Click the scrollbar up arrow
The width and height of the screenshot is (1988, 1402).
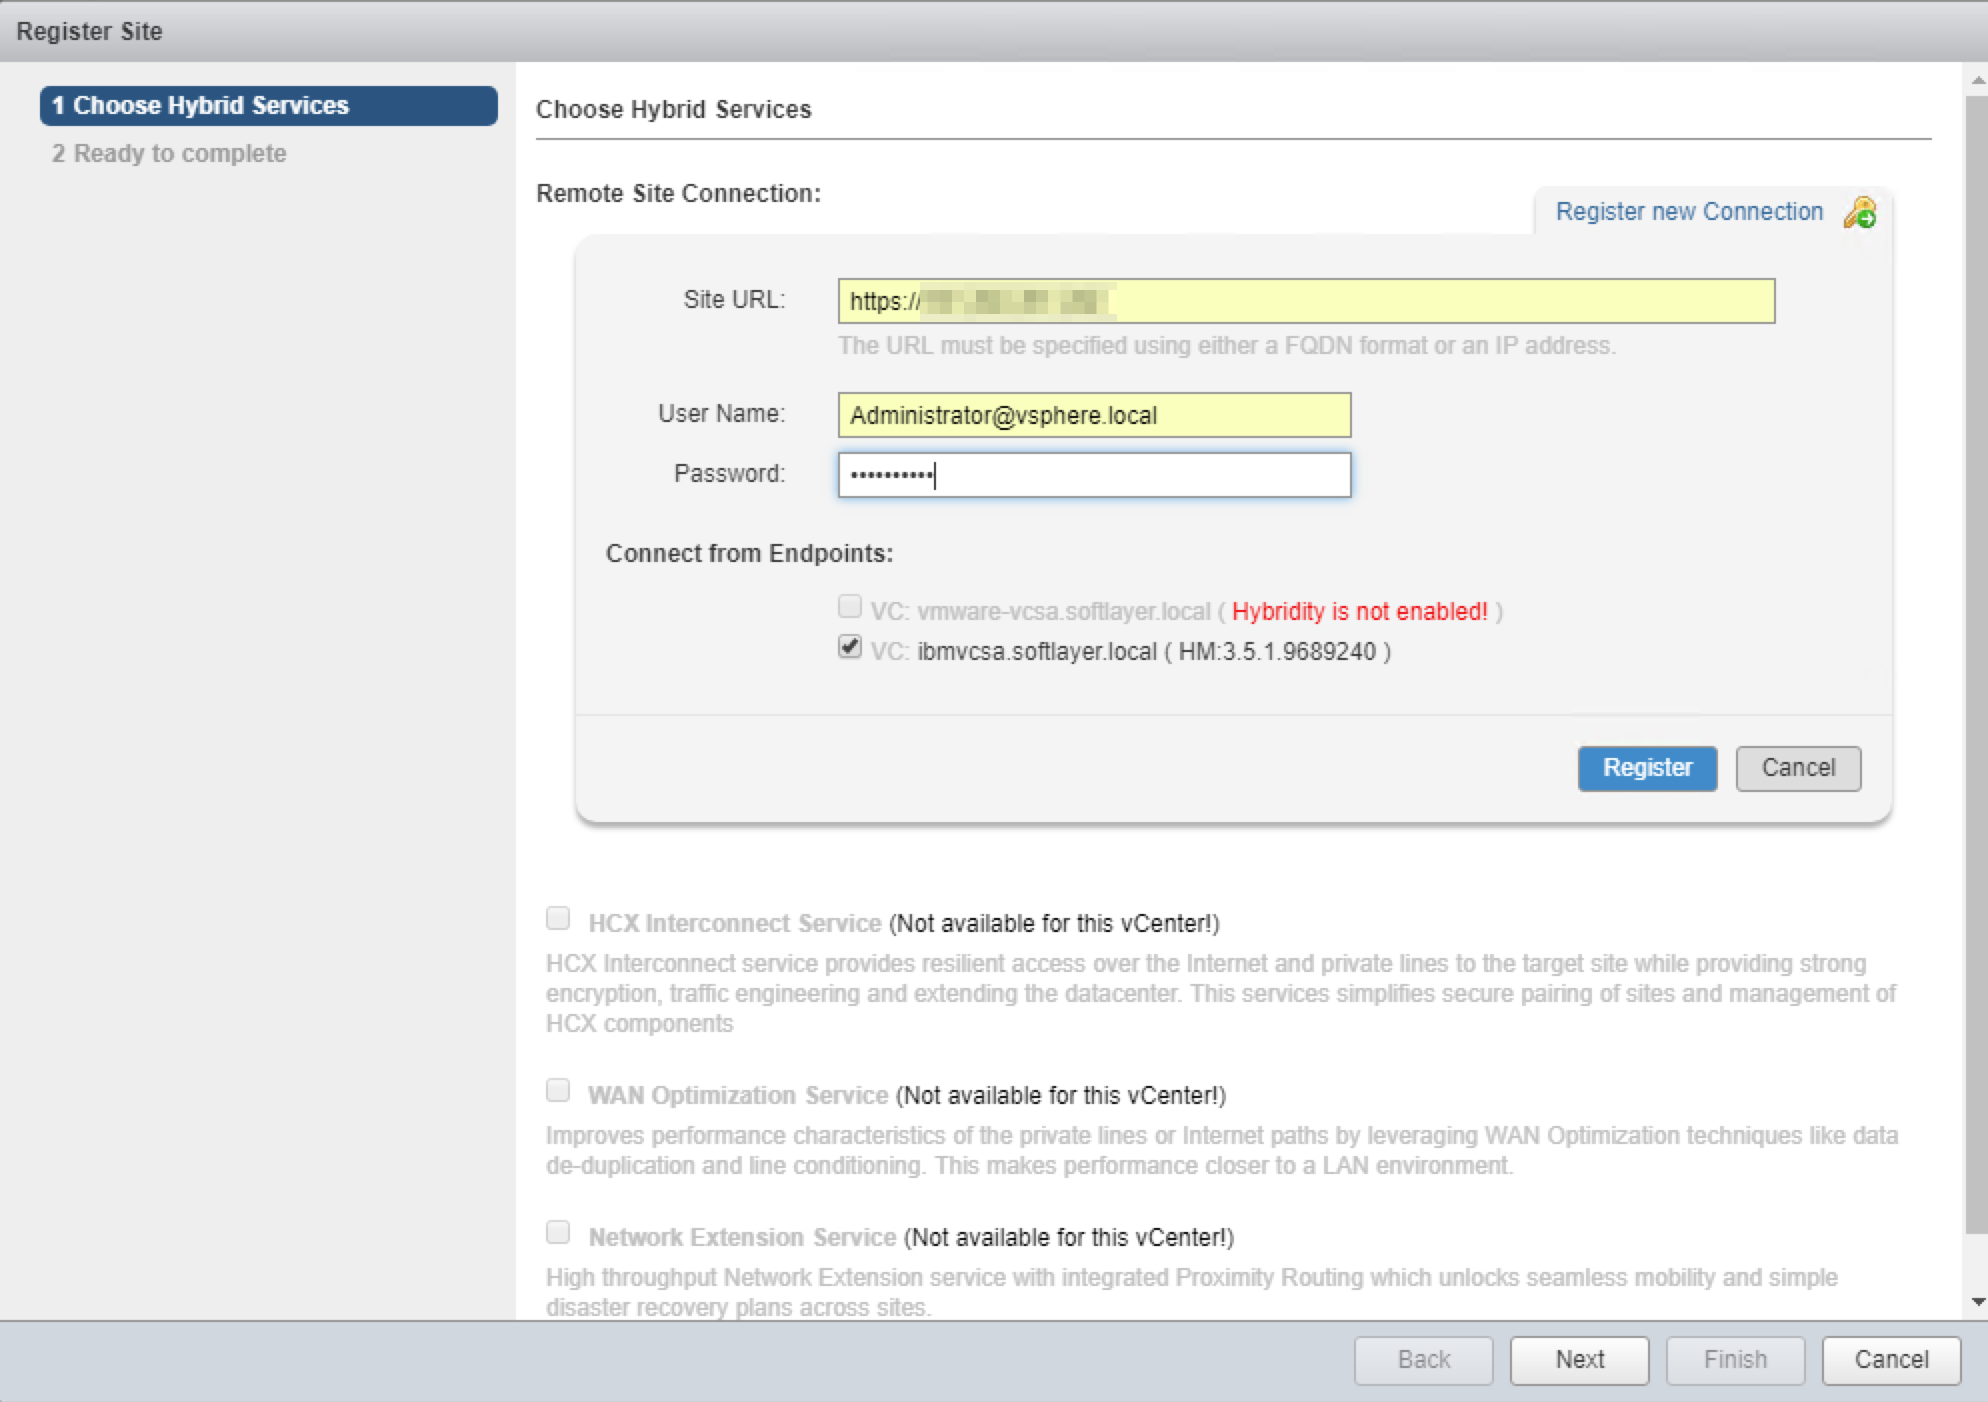(1977, 80)
